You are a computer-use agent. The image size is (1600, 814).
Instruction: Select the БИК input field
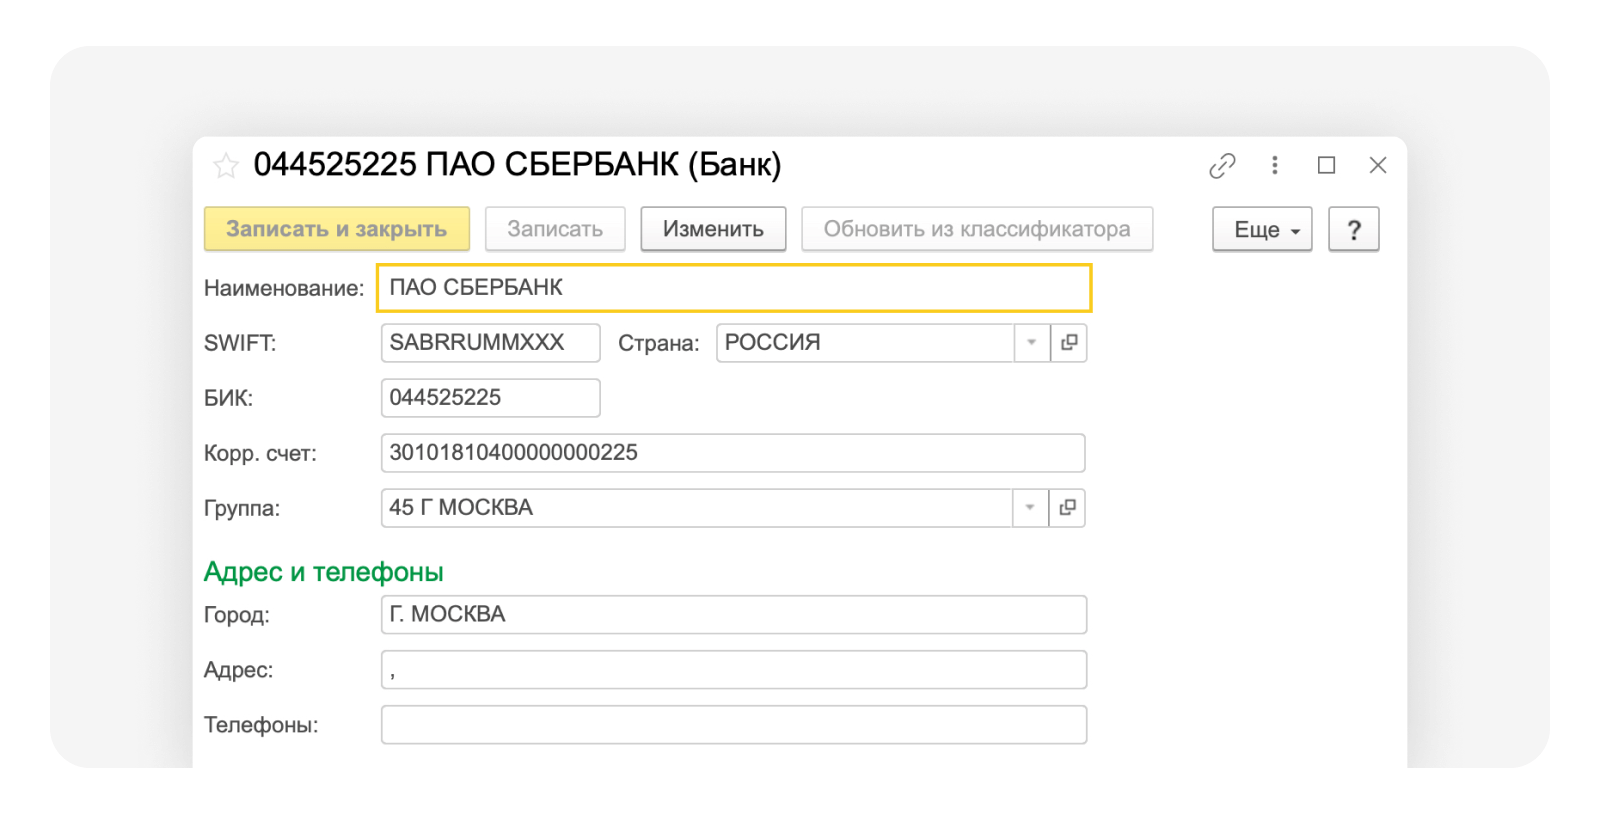tap(490, 398)
